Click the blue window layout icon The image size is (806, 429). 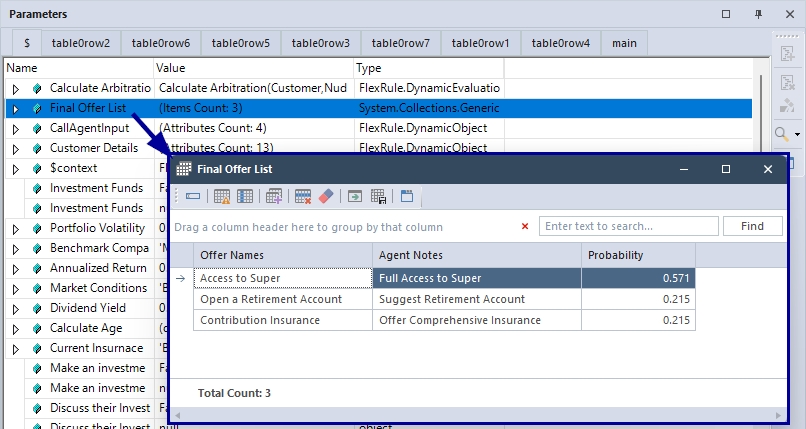407,196
